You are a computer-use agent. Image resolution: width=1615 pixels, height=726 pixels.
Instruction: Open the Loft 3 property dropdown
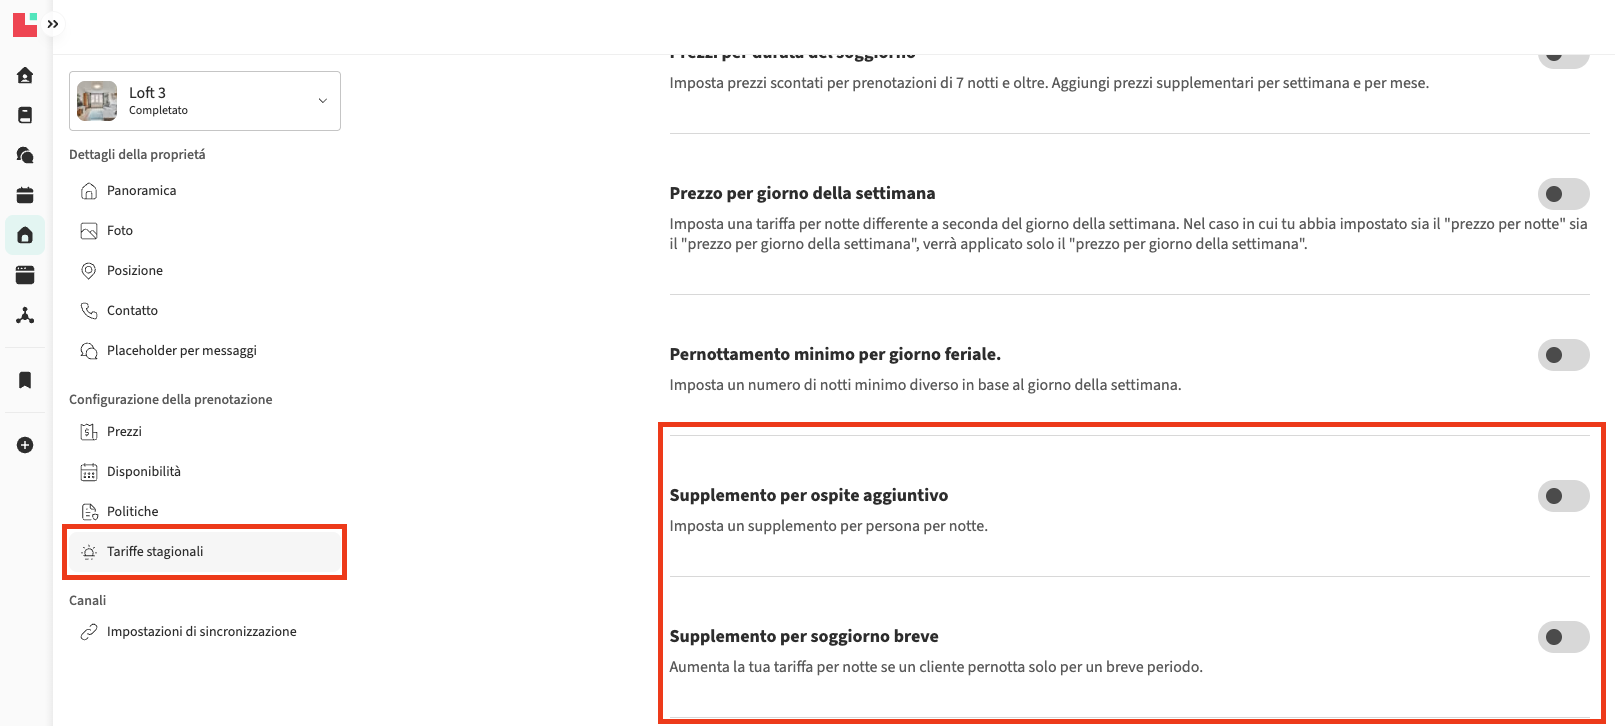click(322, 101)
